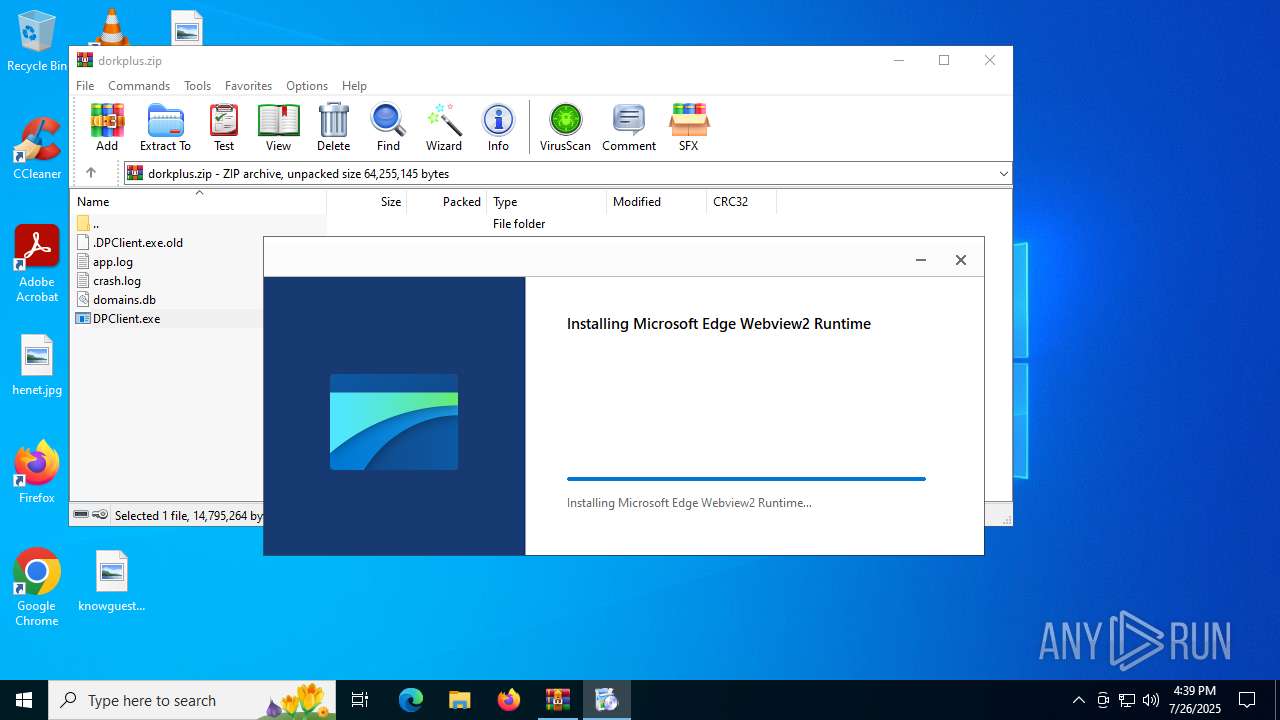
Task: Open CCleaner desktop shortcut
Action: [x=37, y=149]
